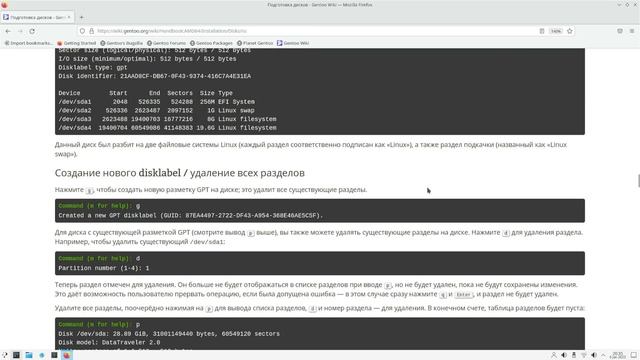Open the tracking protection shield in address bar
This screenshot has height=360, width=640.
82,31
